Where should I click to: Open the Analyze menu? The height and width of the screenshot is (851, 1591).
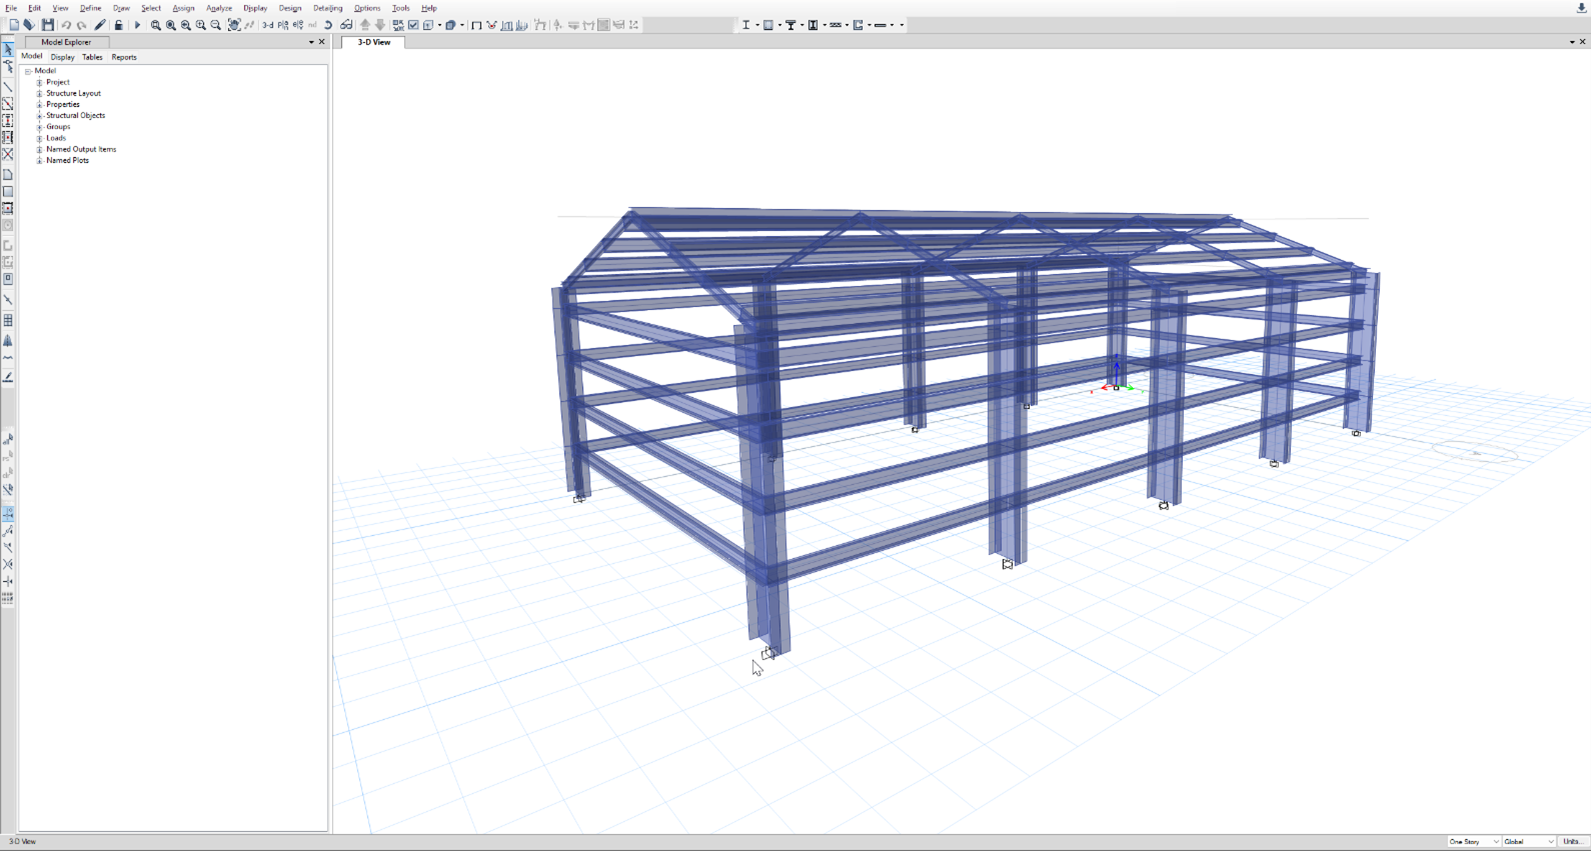point(219,8)
